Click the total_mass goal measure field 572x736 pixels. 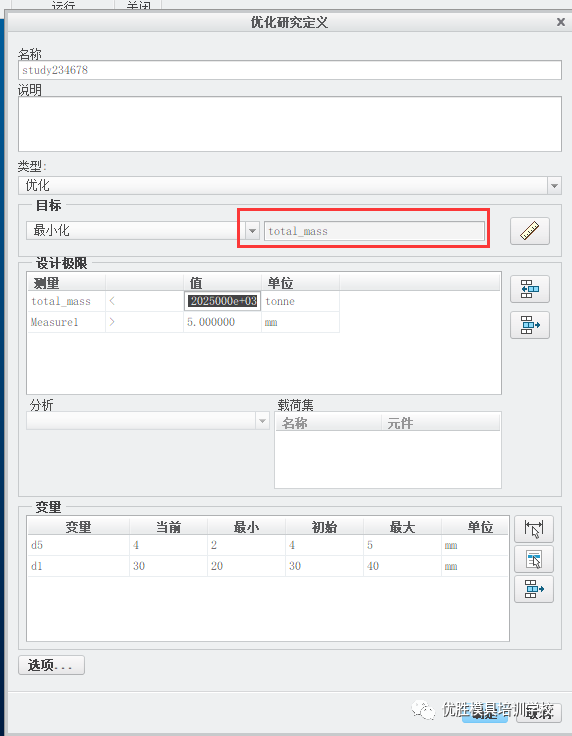coord(374,231)
